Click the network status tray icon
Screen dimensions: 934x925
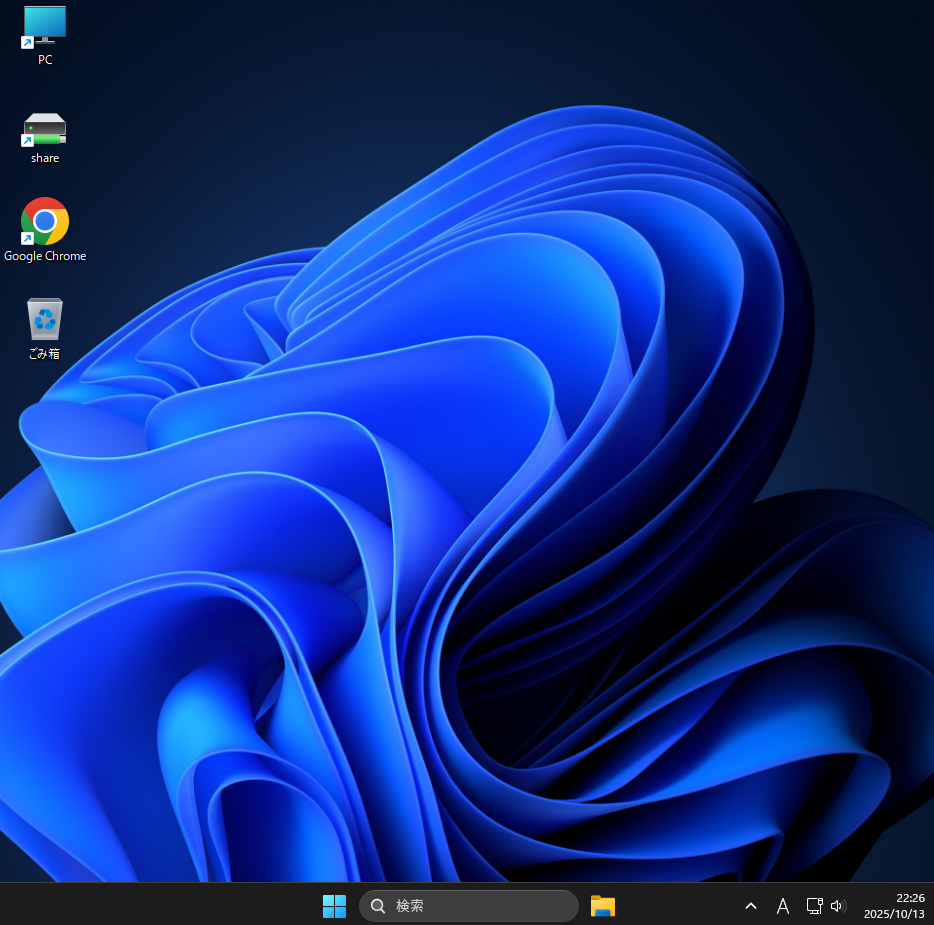tap(814, 906)
